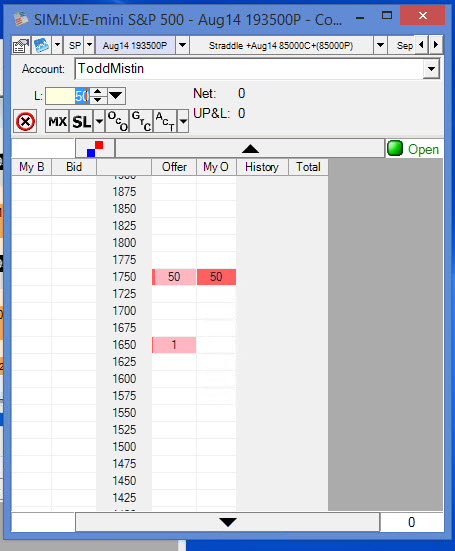The image size is (455, 551).
Task: Click the red and blue squares icon
Action: tap(95, 149)
